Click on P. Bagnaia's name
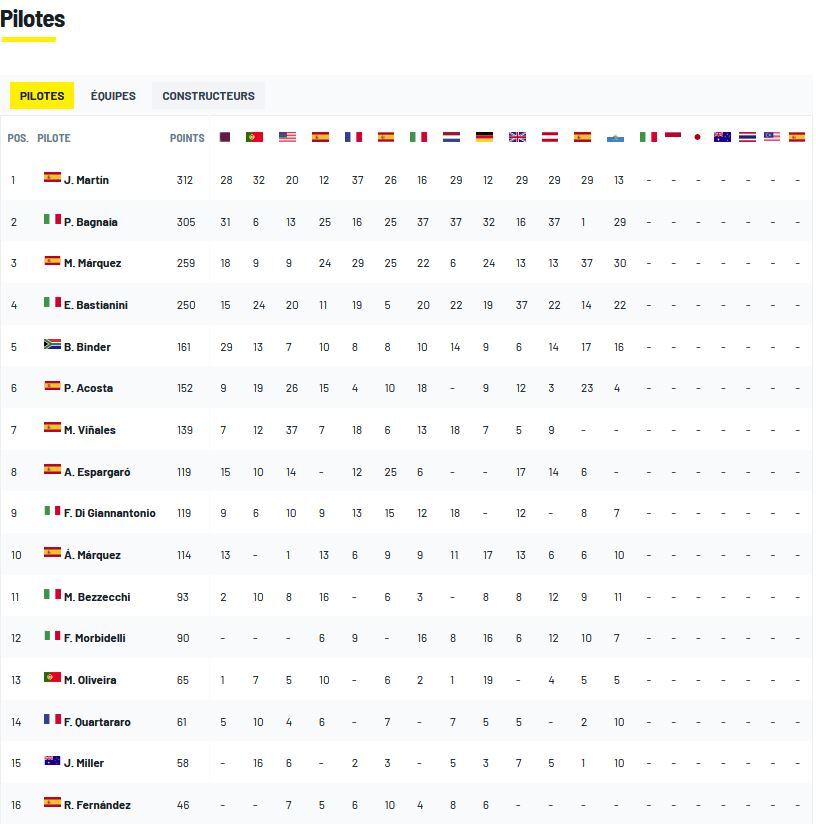816x824 pixels. pyautogui.click(x=90, y=222)
